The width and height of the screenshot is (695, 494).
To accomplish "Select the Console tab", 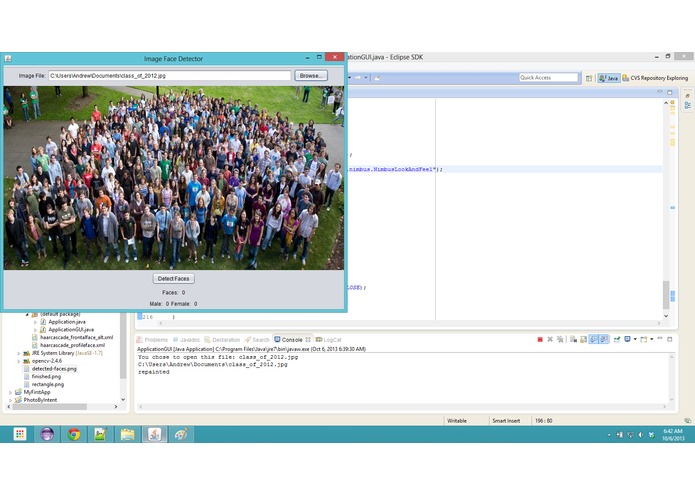I will [292, 340].
